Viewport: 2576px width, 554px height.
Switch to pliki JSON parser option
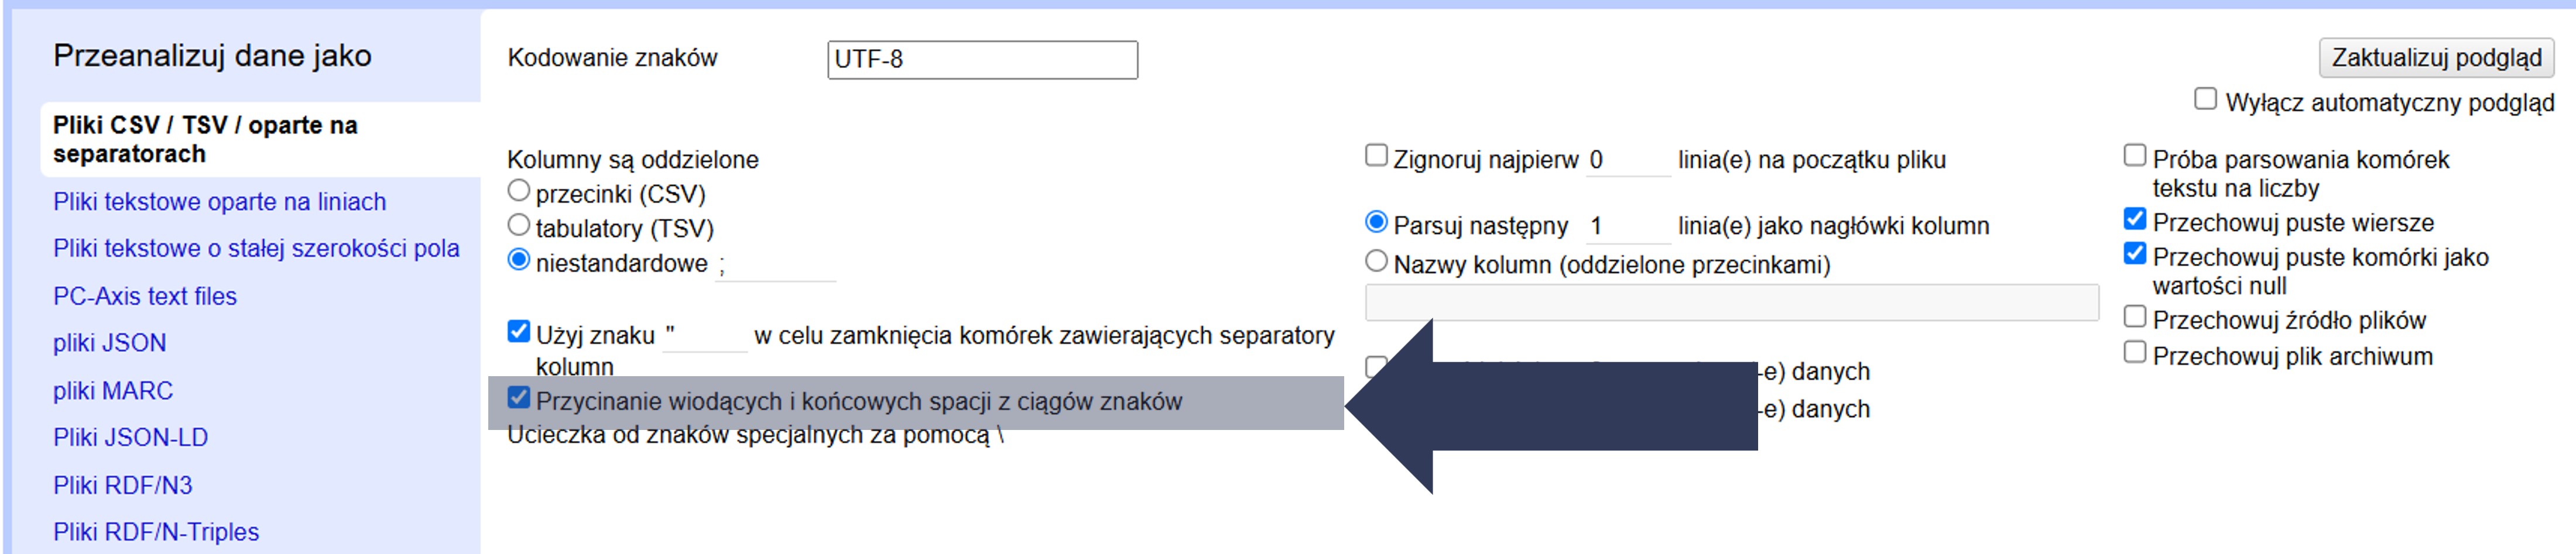[109, 343]
